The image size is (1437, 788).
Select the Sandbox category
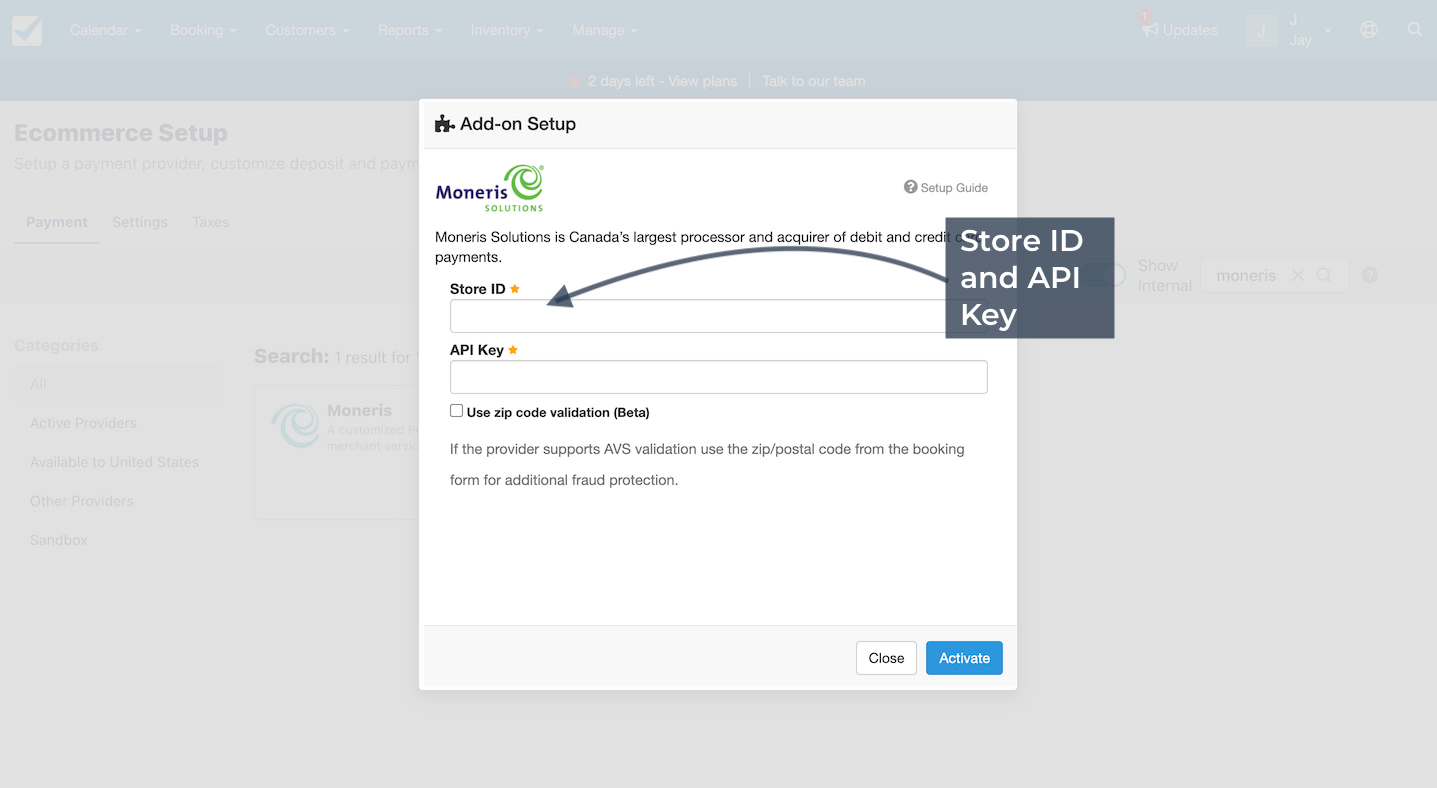pos(59,540)
